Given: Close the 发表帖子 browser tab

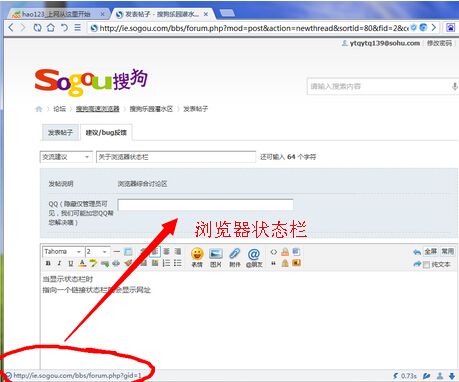Looking at the screenshot, I should 206,14.
